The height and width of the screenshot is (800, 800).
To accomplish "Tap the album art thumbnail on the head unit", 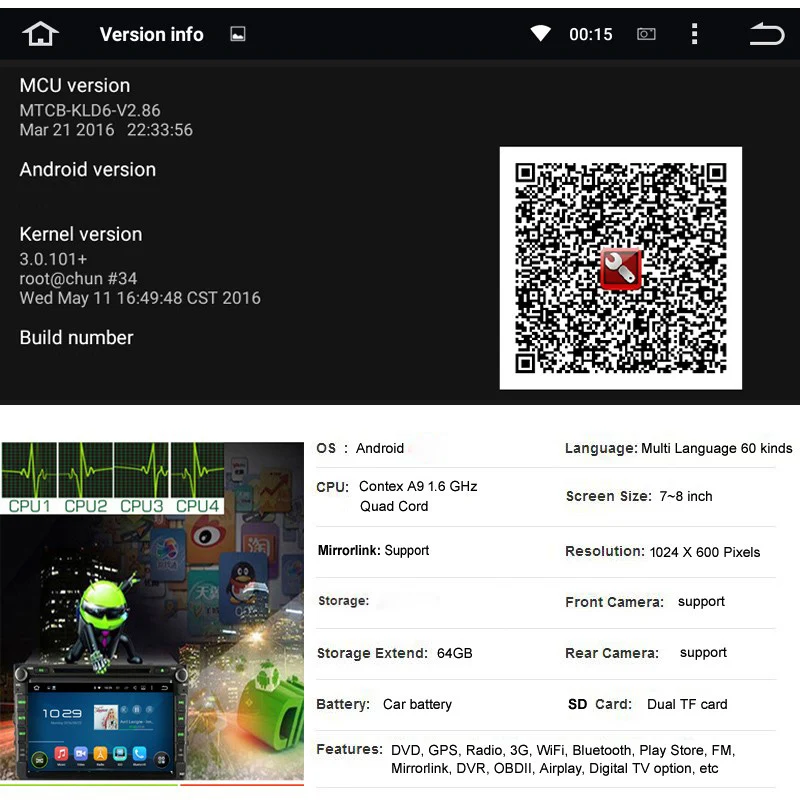I will tap(106, 717).
